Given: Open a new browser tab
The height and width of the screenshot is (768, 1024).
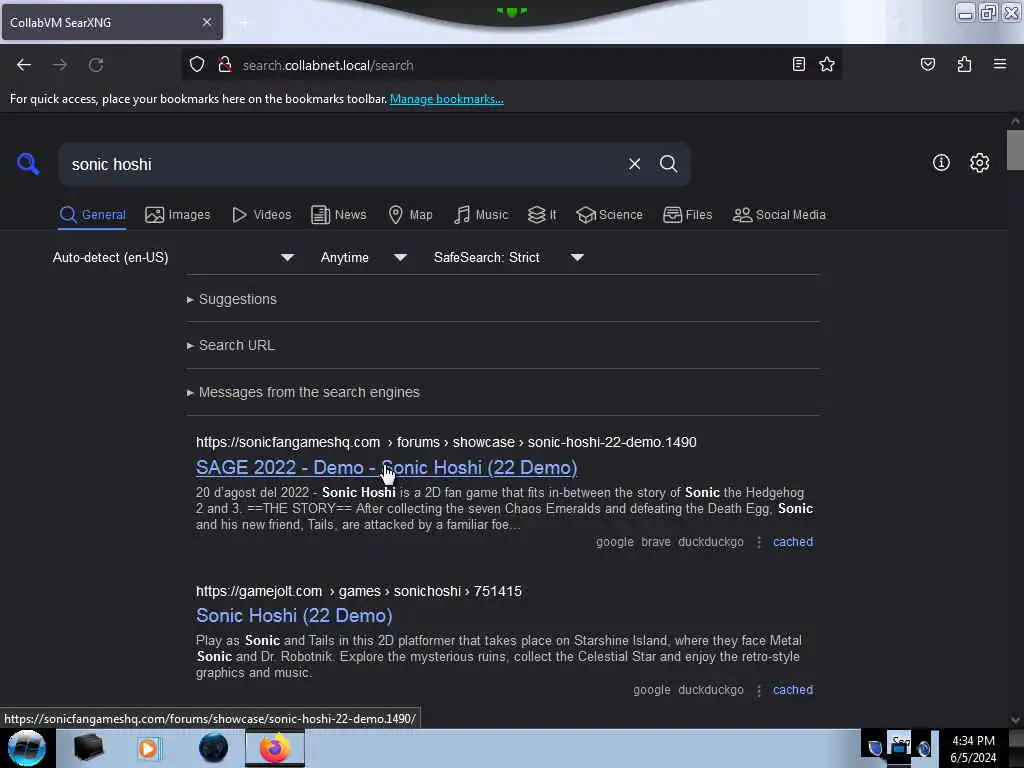Looking at the screenshot, I should tap(244, 23).
